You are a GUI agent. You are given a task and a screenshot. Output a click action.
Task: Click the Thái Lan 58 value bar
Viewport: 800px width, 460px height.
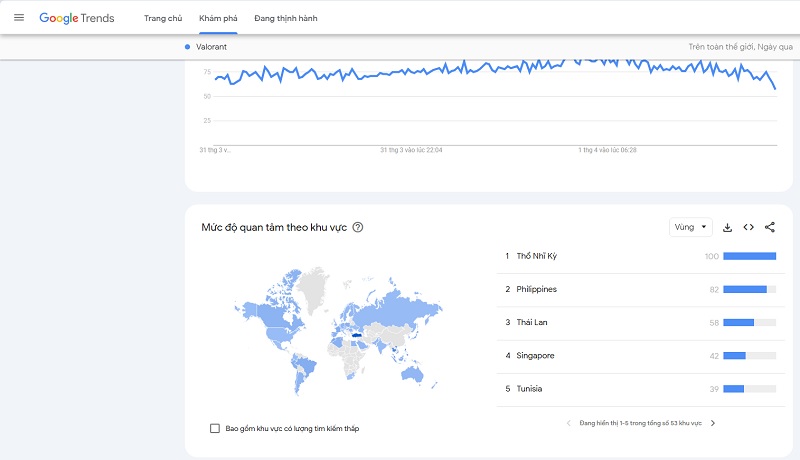coord(749,322)
